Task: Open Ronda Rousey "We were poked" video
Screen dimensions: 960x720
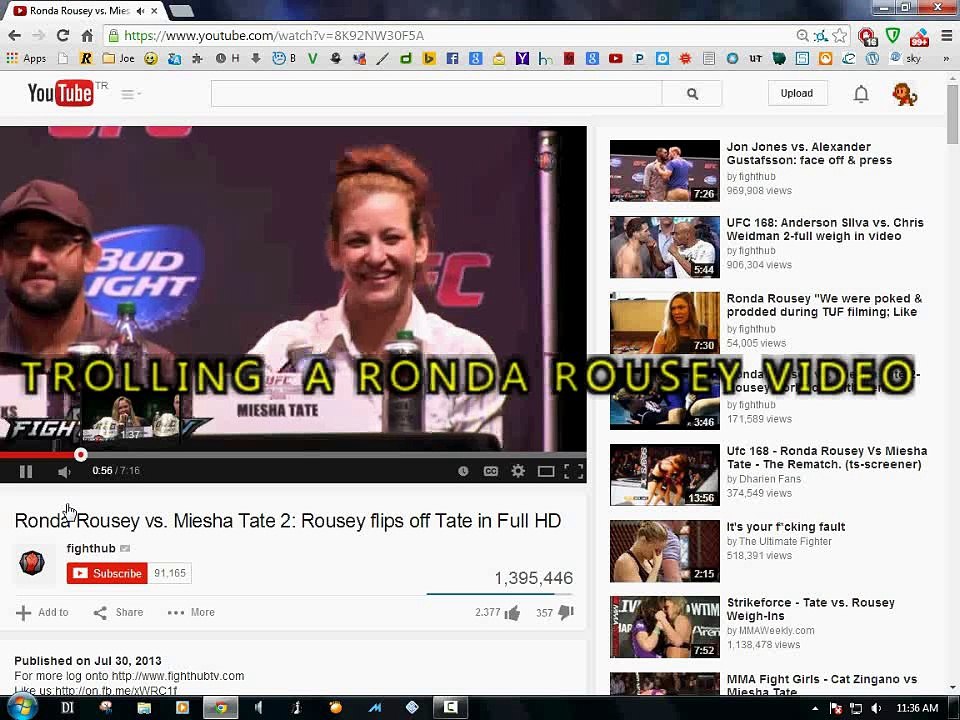Action: tap(824, 305)
